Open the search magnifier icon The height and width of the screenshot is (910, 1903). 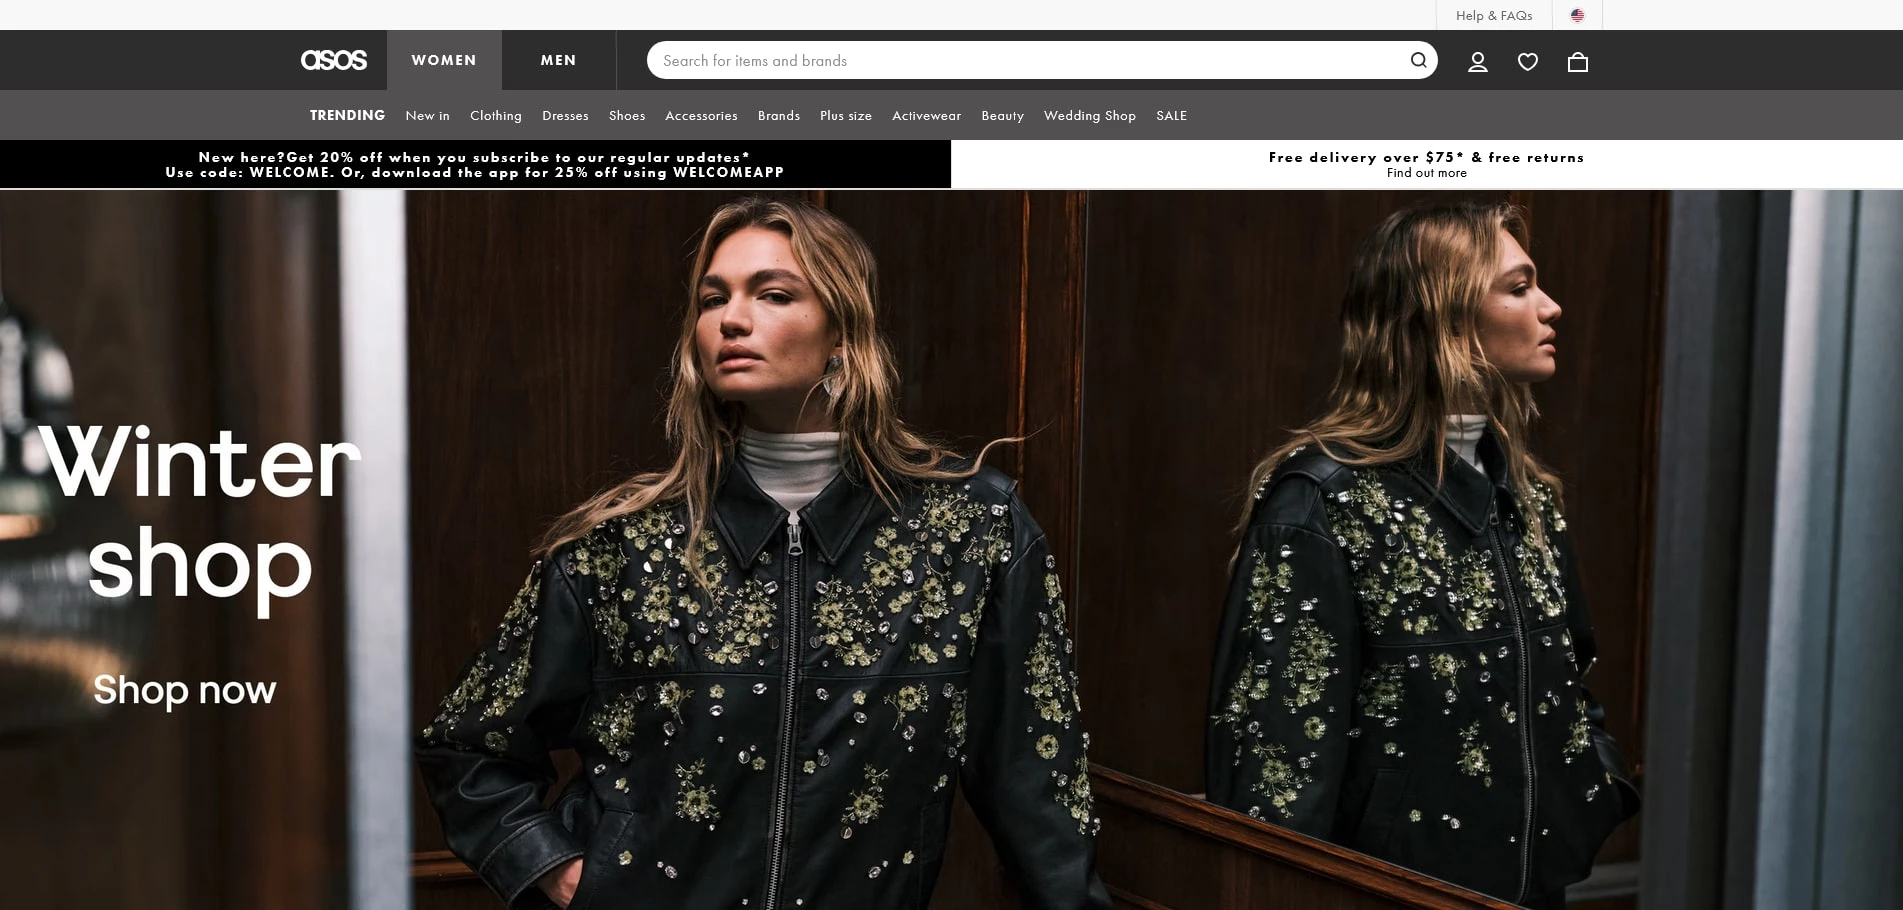point(1417,59)
